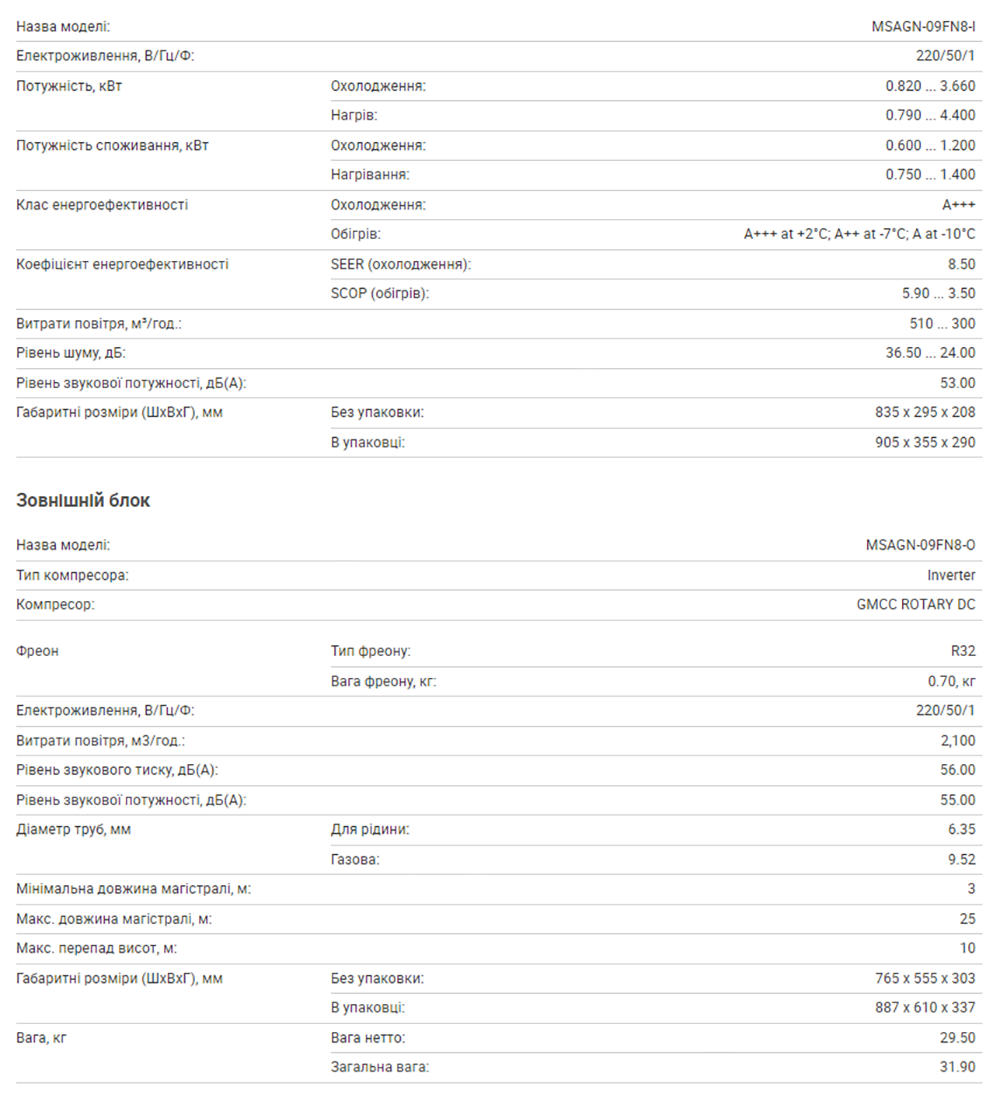
Task: Click the 'Зовнішній блок' section heading
Action: [x=83, y=500]
